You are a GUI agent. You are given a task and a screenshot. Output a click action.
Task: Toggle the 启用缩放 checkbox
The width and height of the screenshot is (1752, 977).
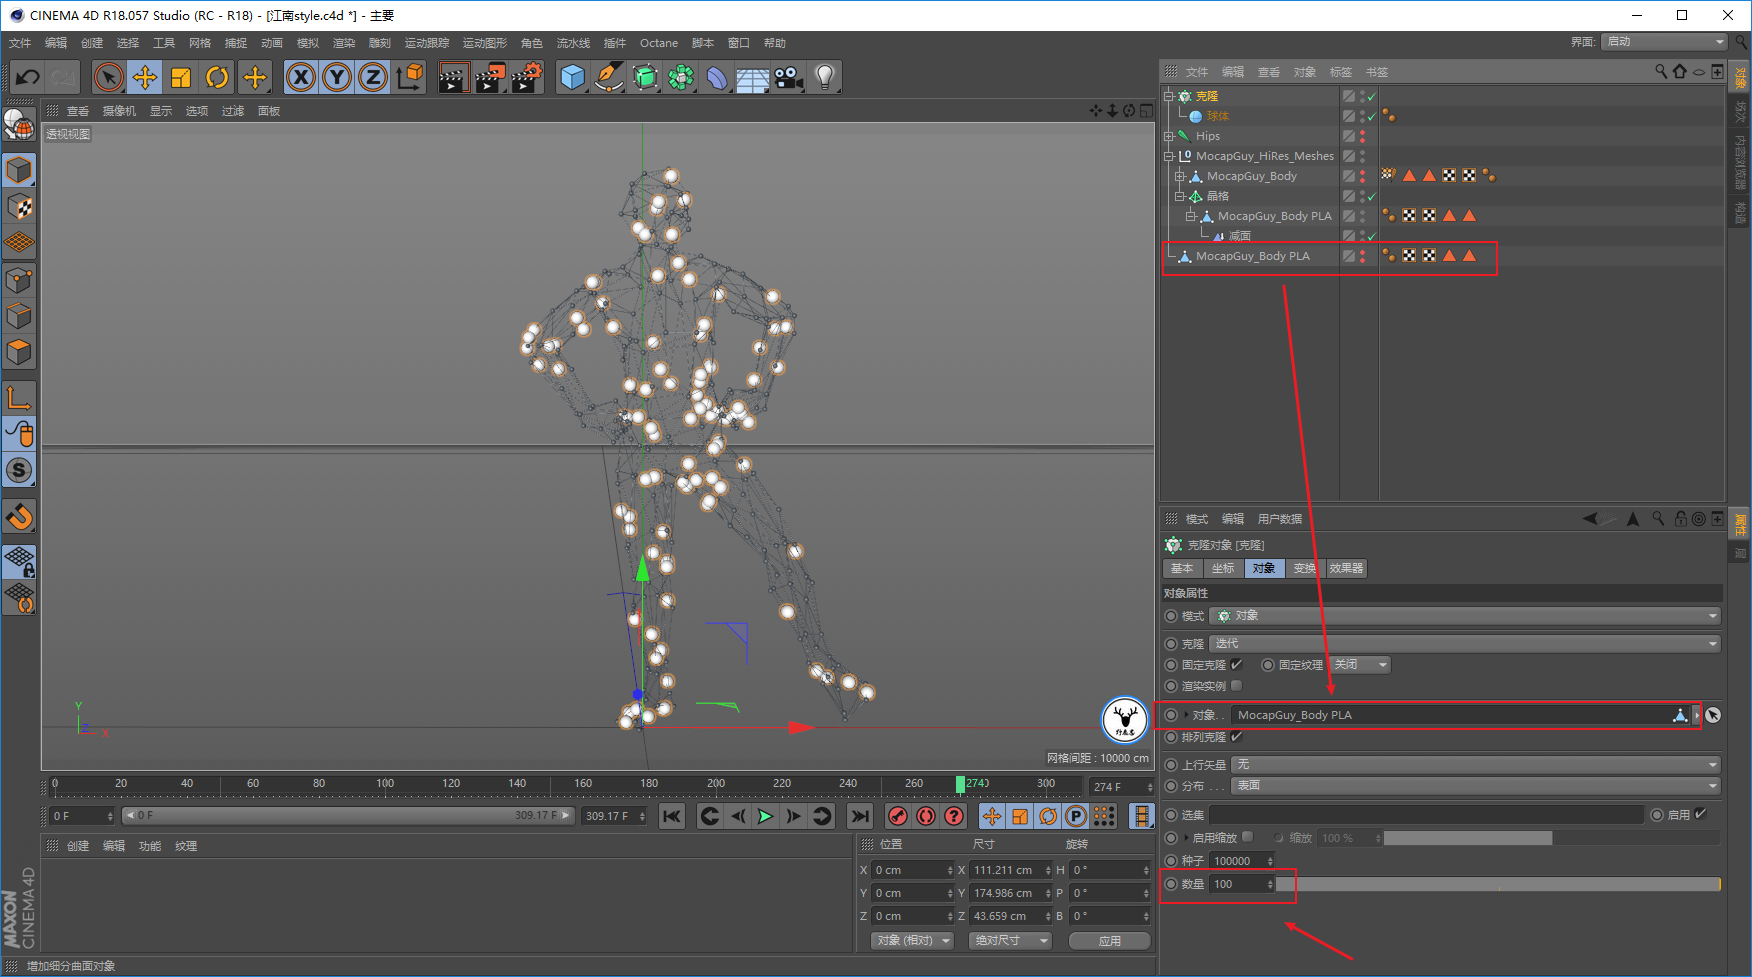1247,837
